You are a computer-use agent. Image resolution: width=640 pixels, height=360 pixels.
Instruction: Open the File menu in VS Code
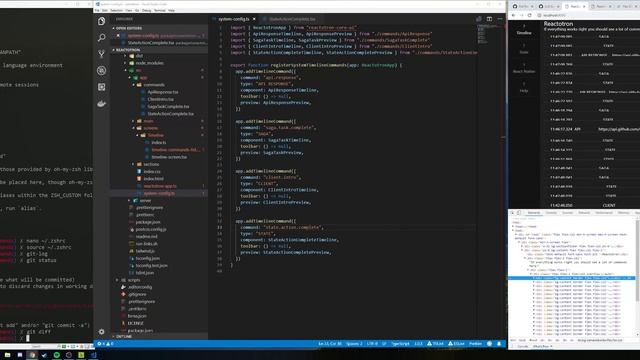97,11
